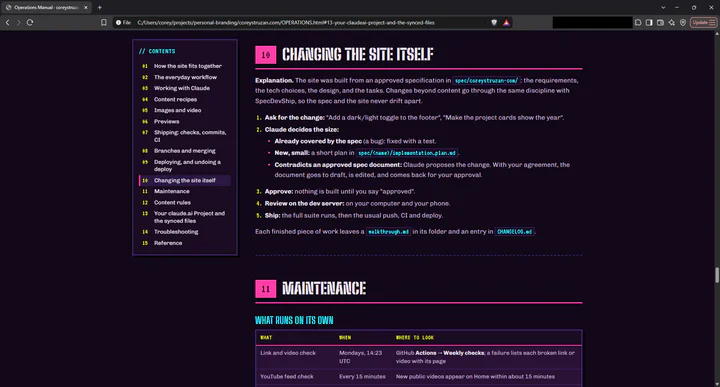This screenshot has width=720, height=387.
Task: Click the "WHERE TO LOOK" column header
Action: [x=415, y=338]
